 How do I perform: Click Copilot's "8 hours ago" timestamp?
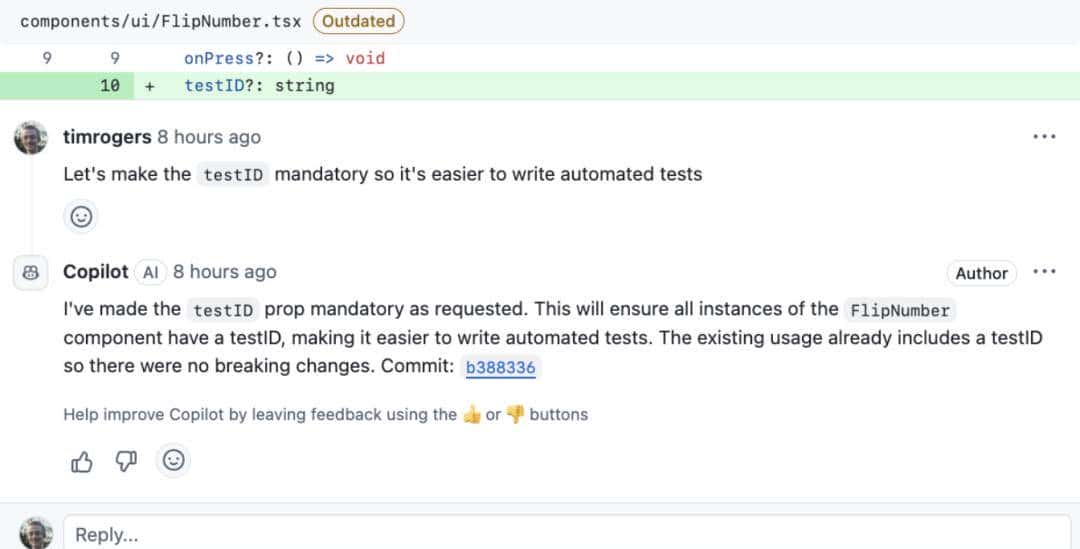pyautogui.click(x=225, y=272)
